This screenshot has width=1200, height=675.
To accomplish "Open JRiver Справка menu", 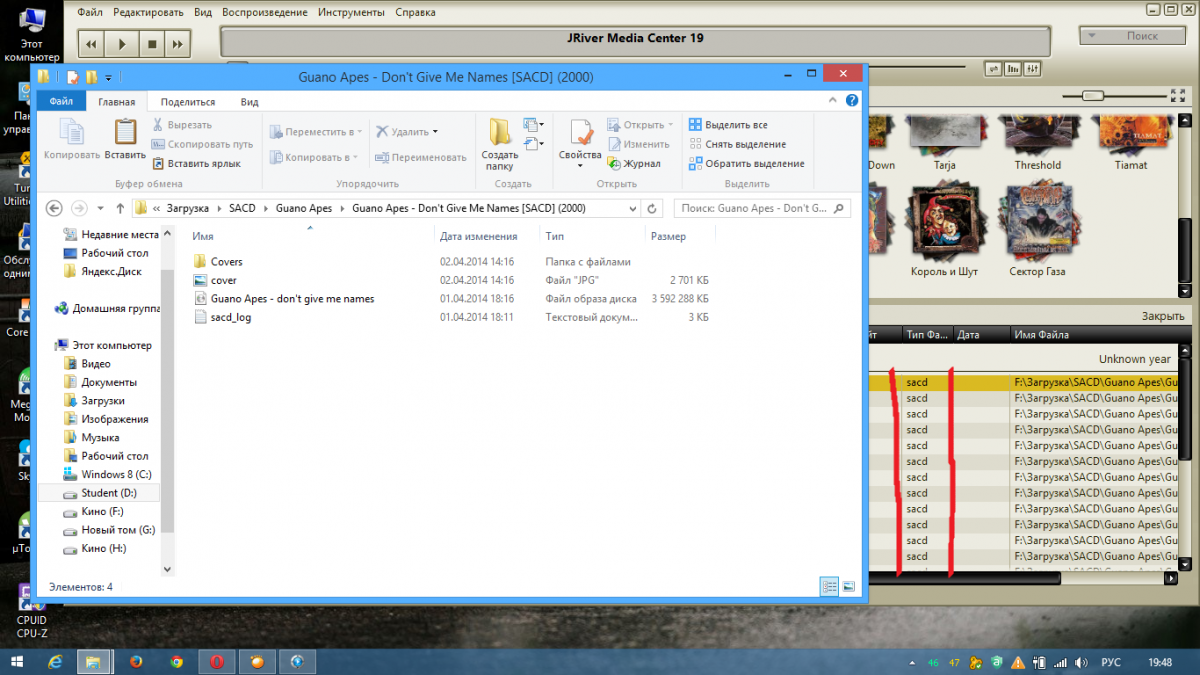I will click(x=415, y=11).
